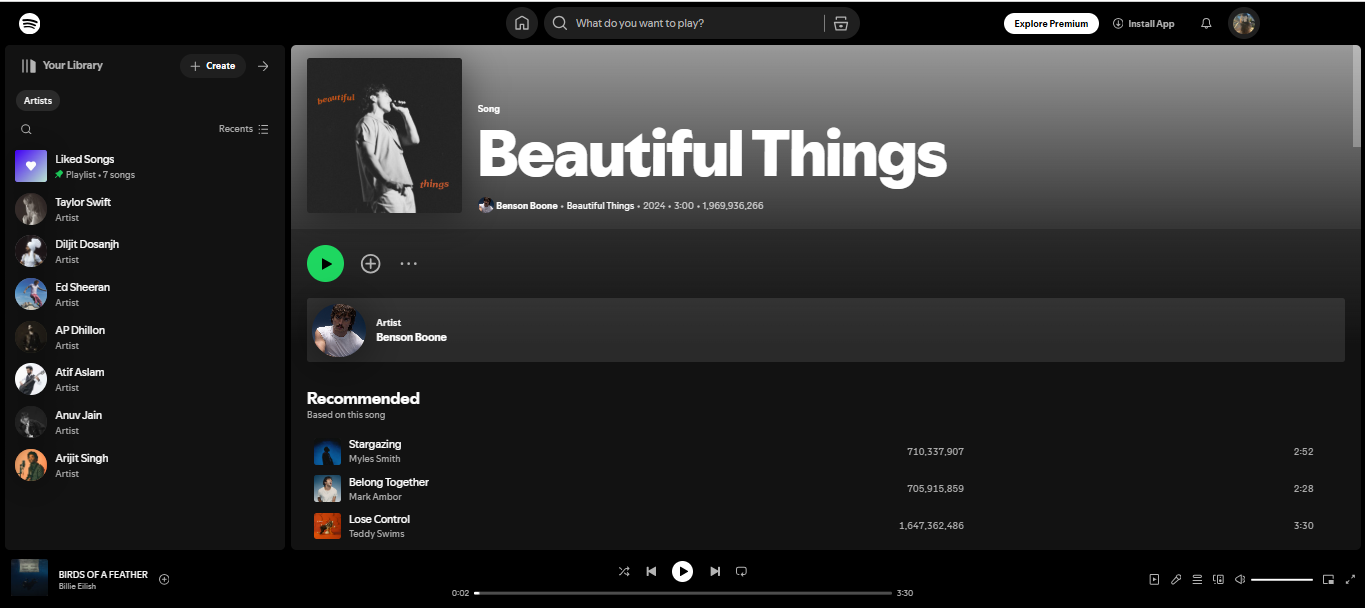Viewport: 1365px width, 608px height.
Task: Open more options three-dots for the song
Action: point(408,264)
